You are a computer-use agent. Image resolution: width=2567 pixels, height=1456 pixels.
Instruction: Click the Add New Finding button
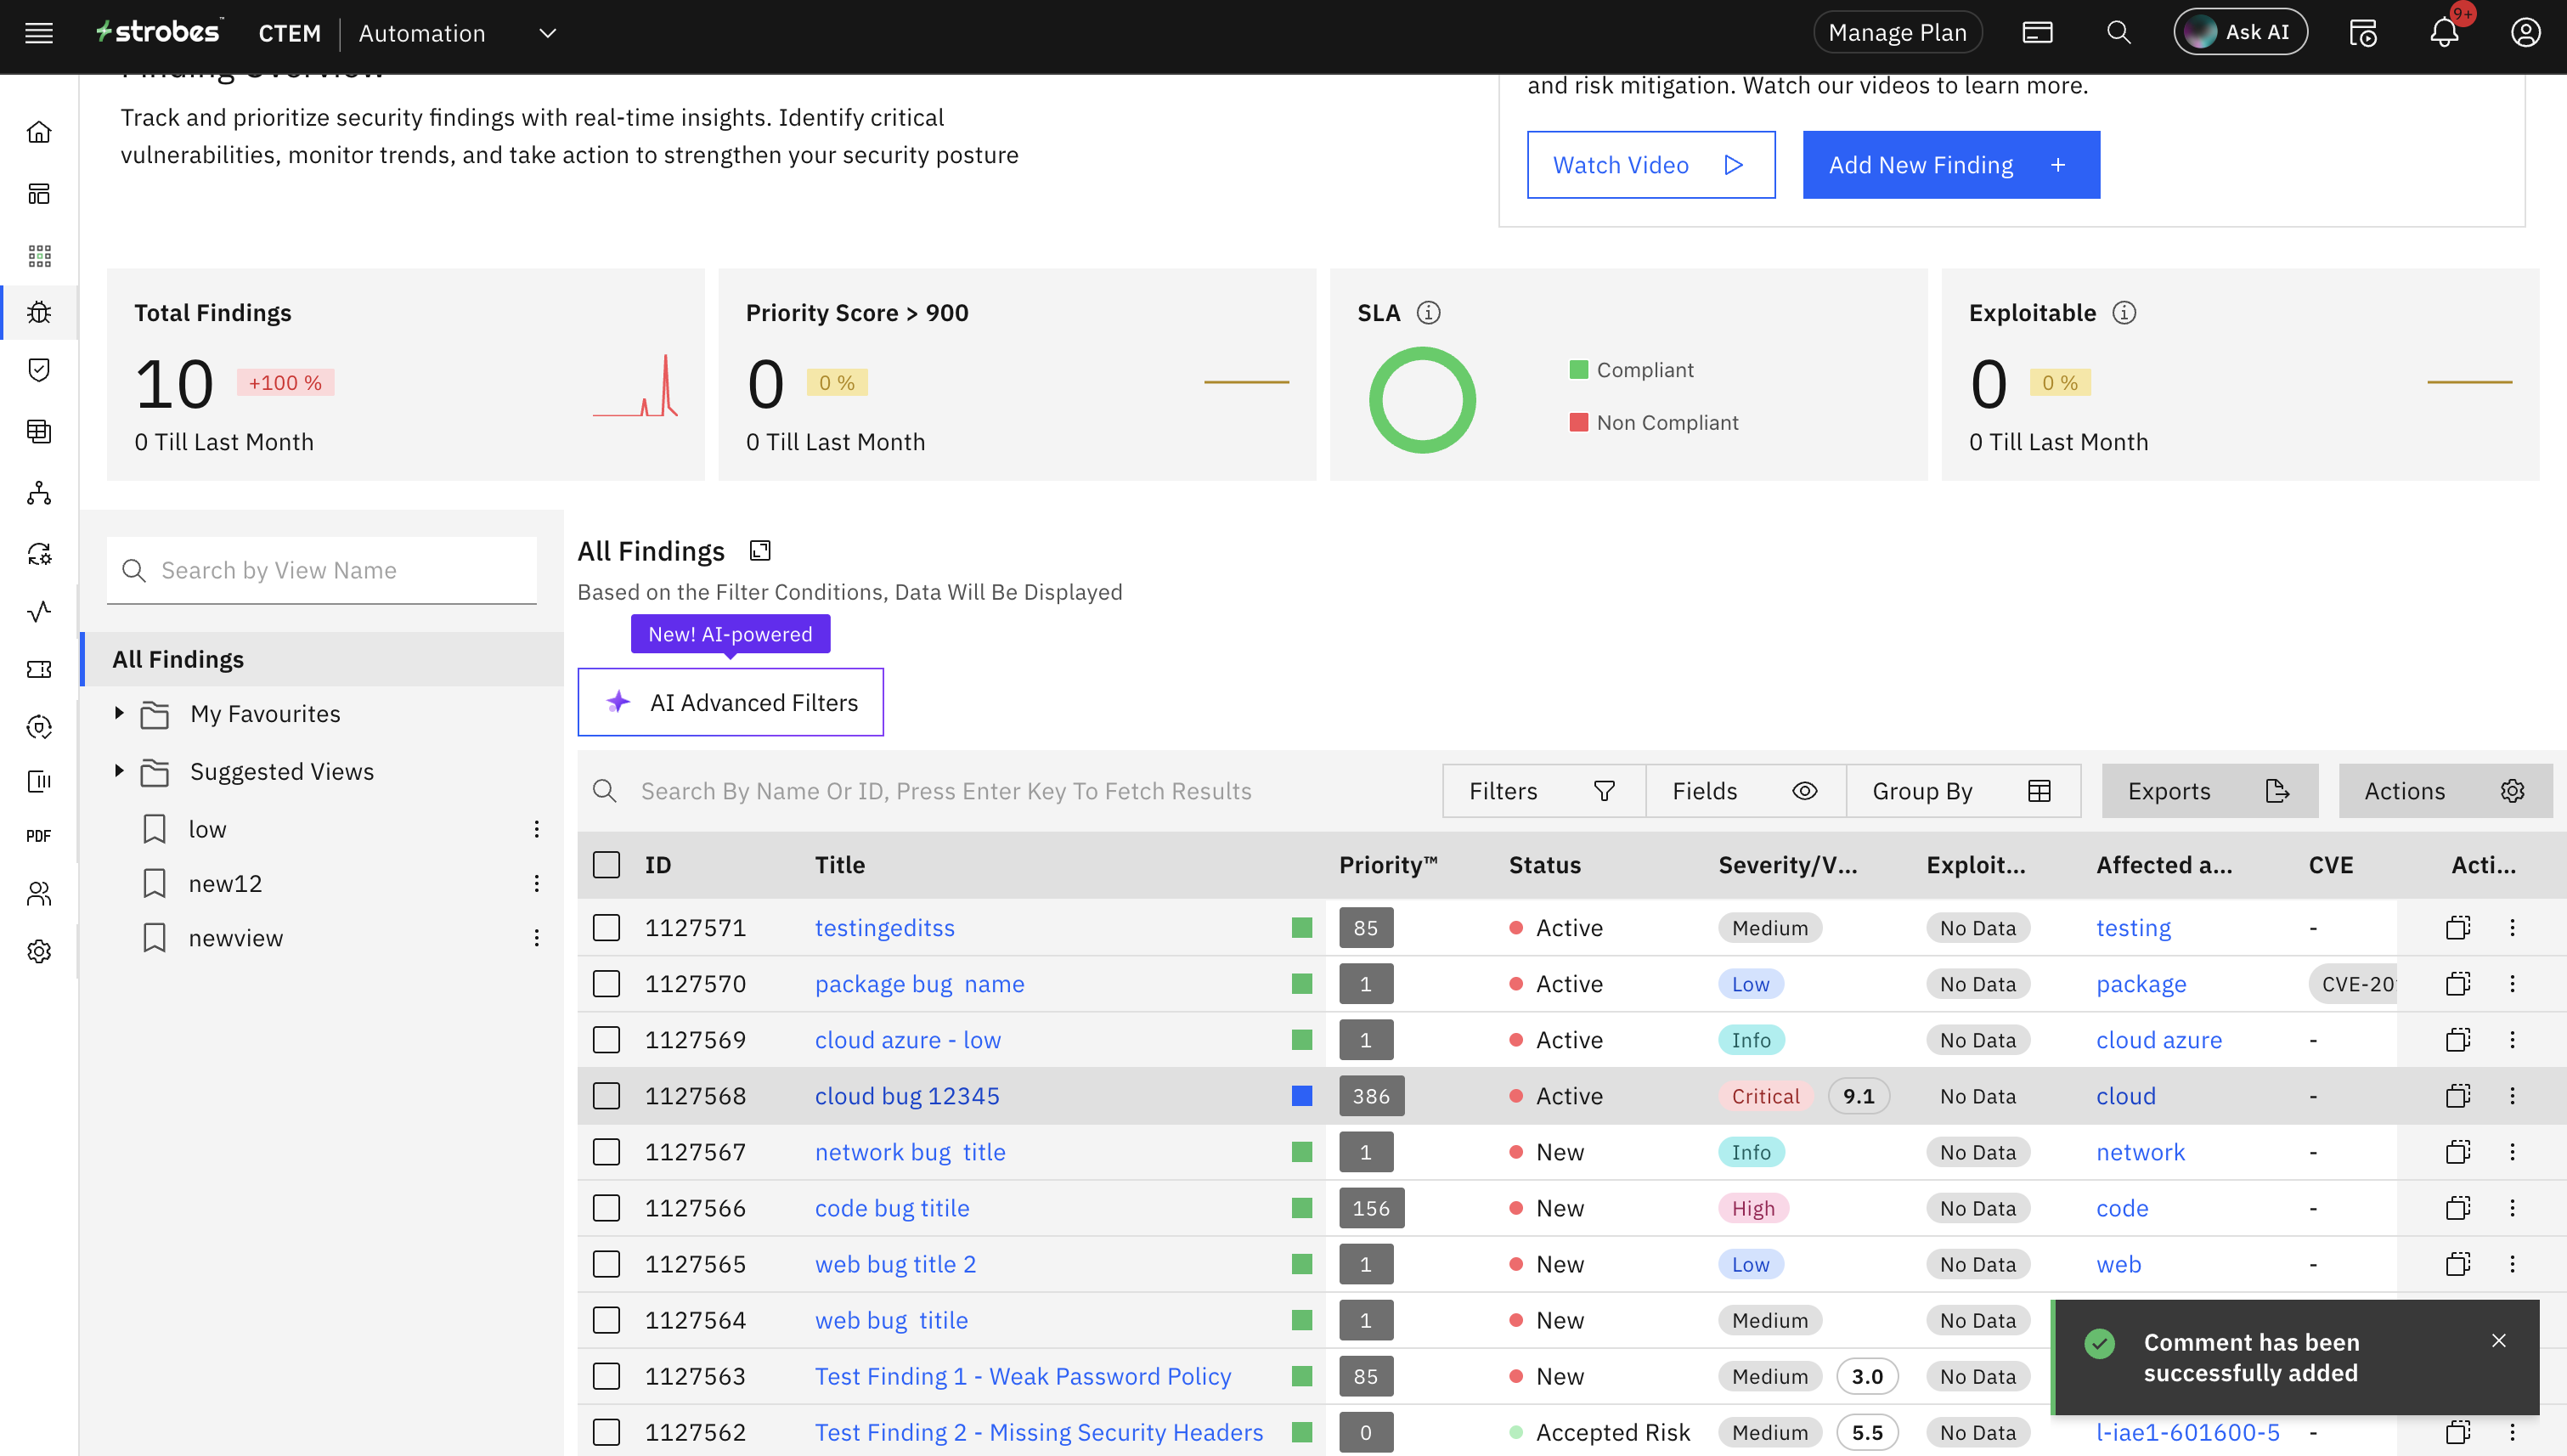[x=1950, y=165]
